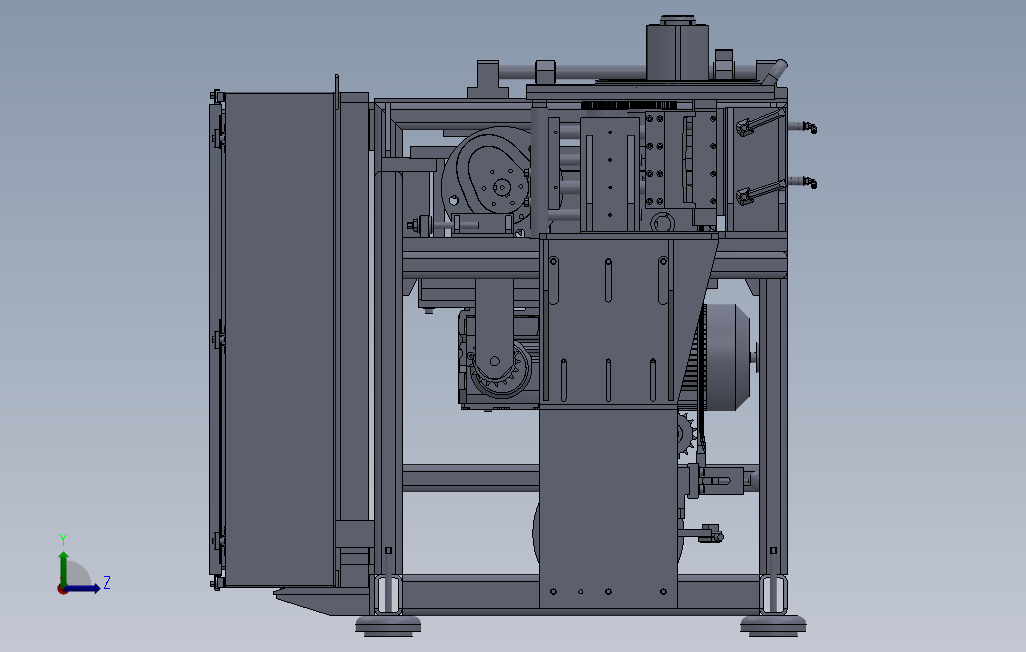Select the lower cover plate with four holes
The image size is (1026, 652).
pos(608,507)
